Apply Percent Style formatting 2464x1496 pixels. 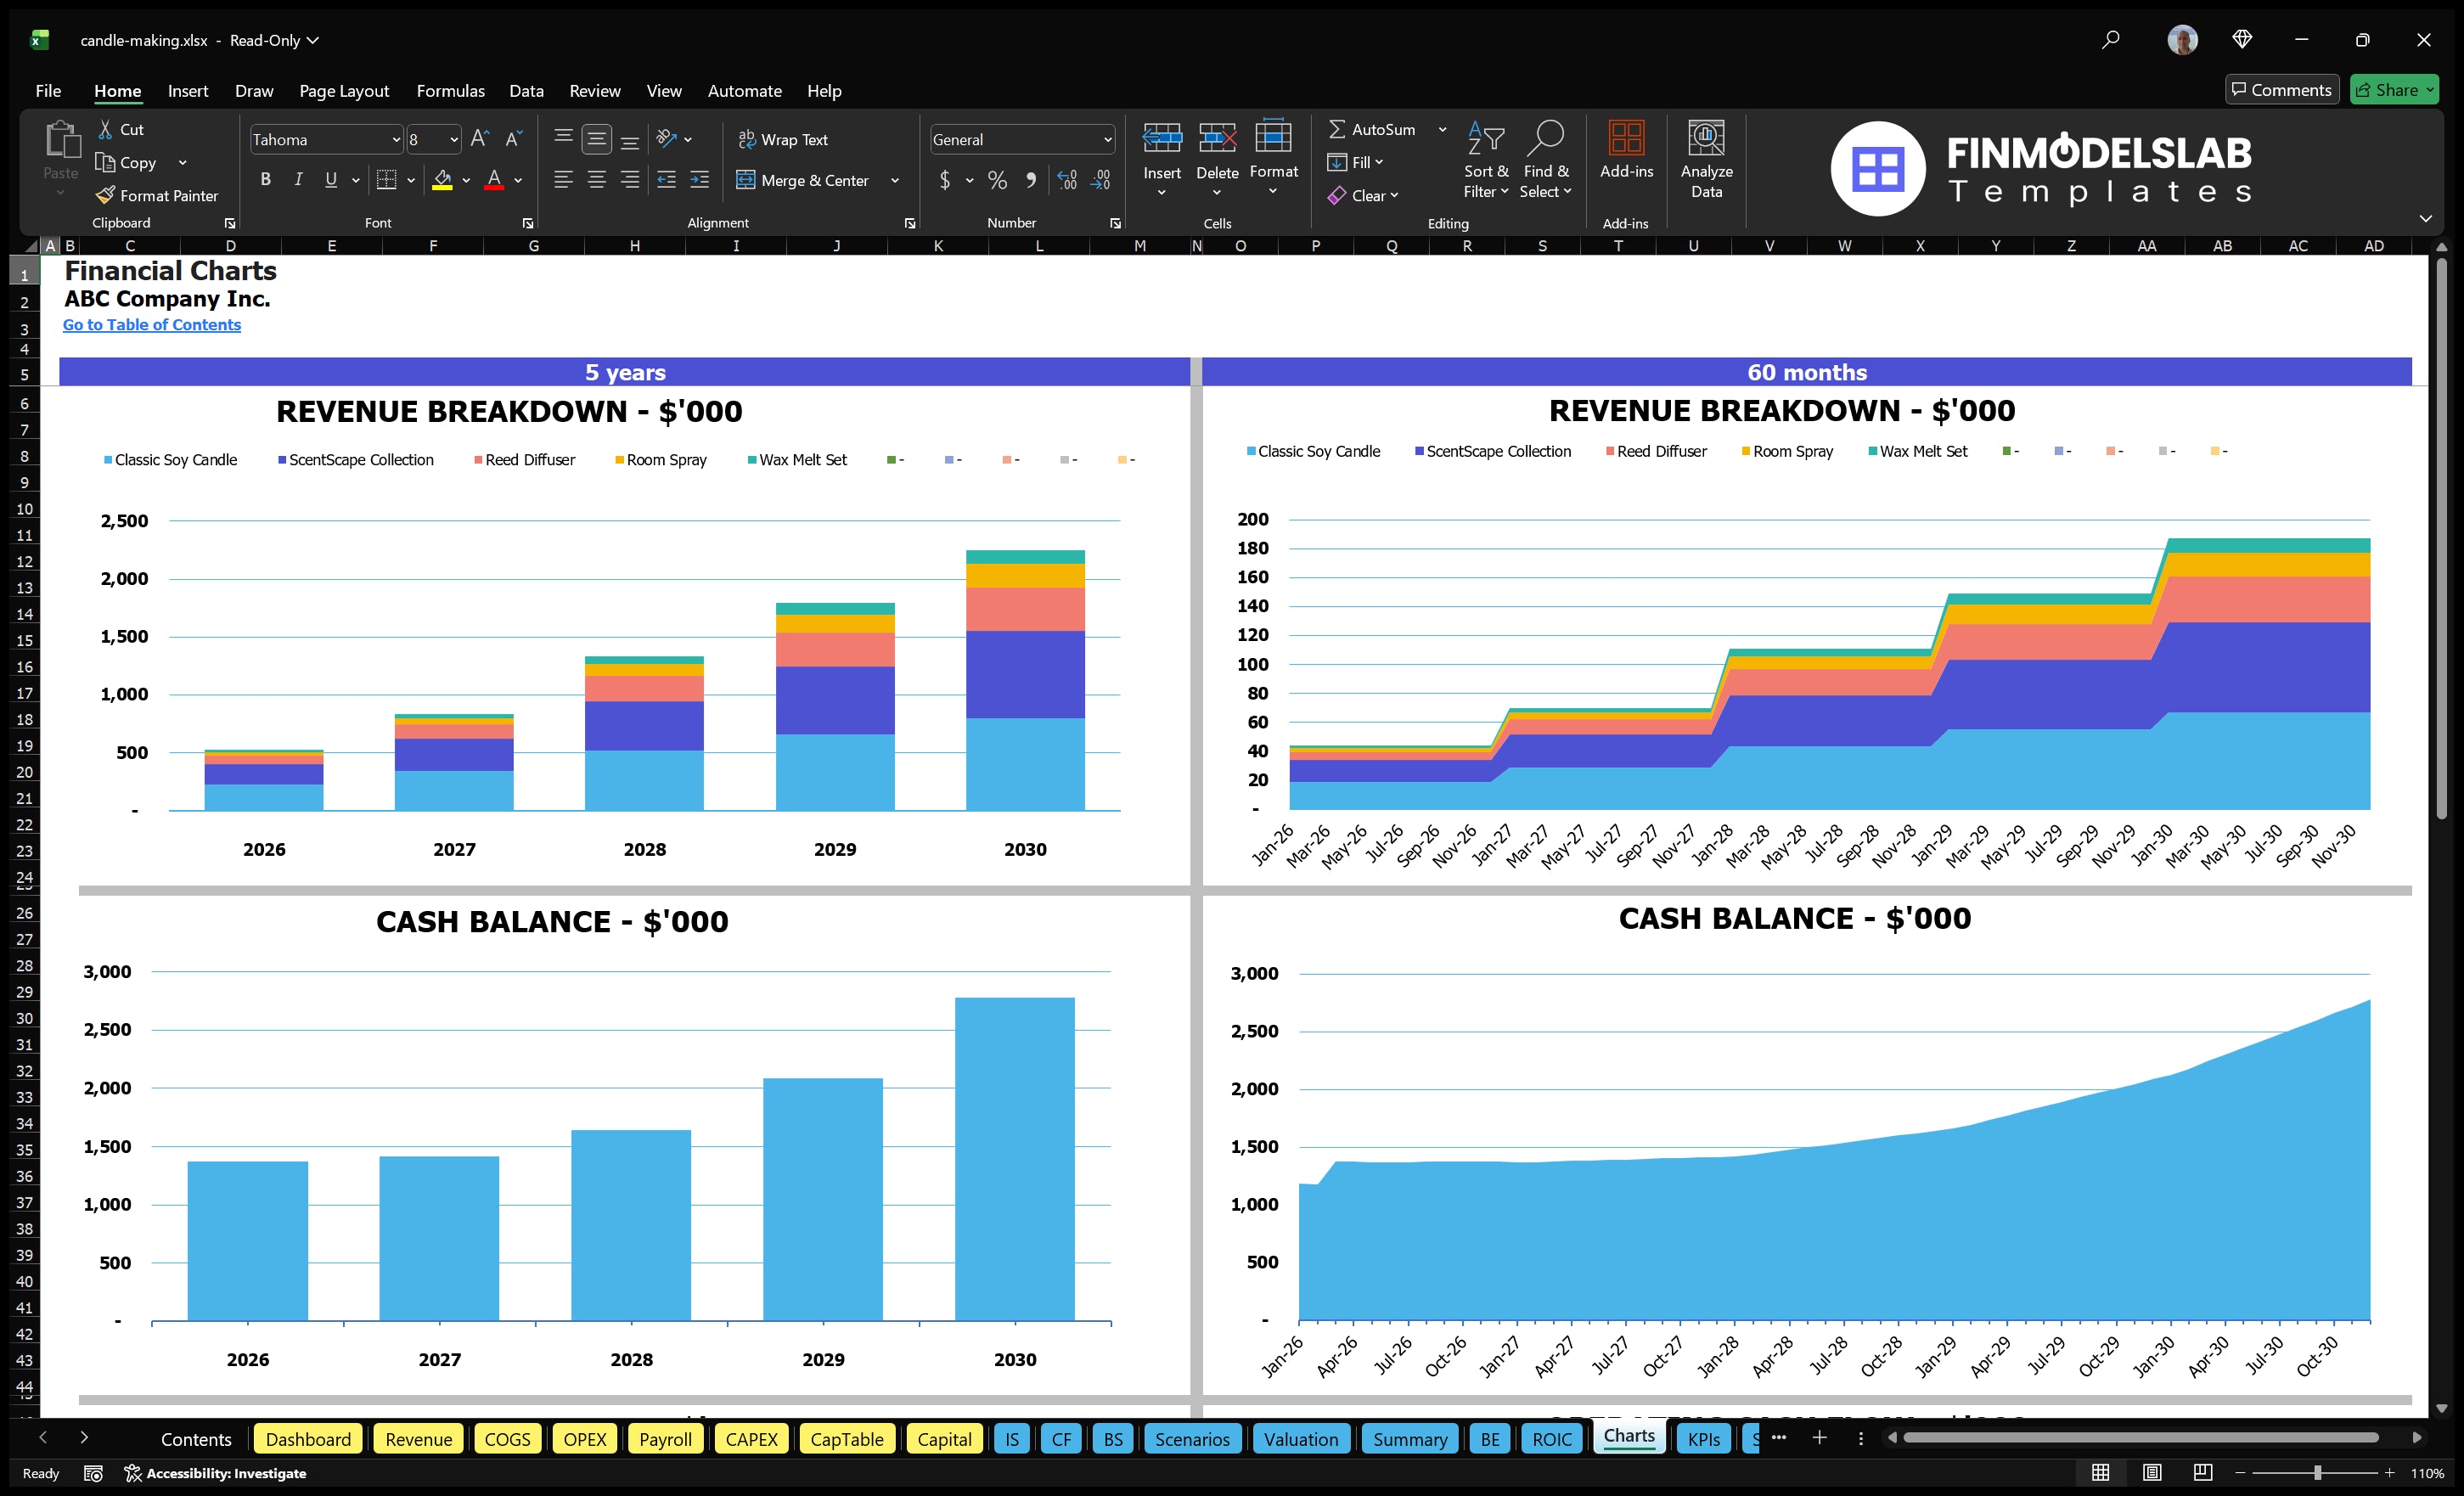click(997, 180)
